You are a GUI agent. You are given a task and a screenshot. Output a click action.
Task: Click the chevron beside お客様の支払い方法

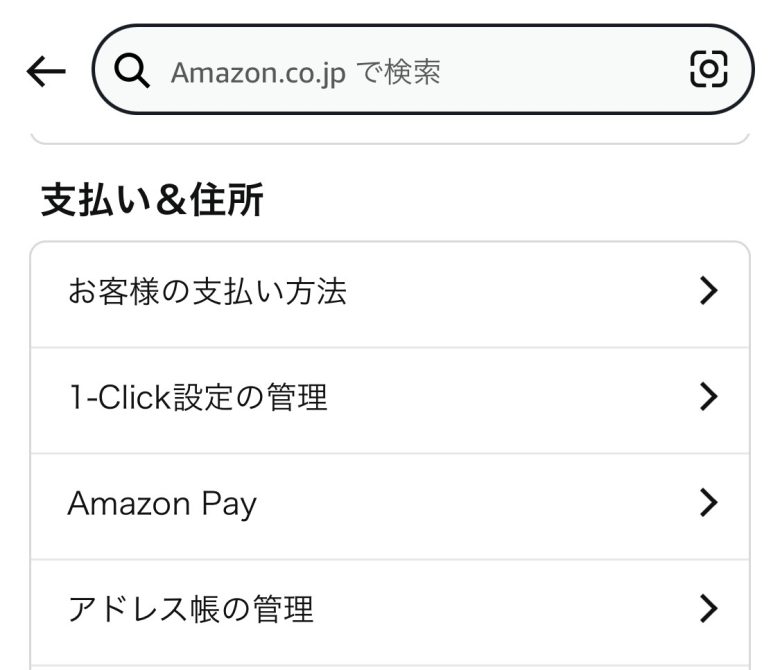click(709, 292)
